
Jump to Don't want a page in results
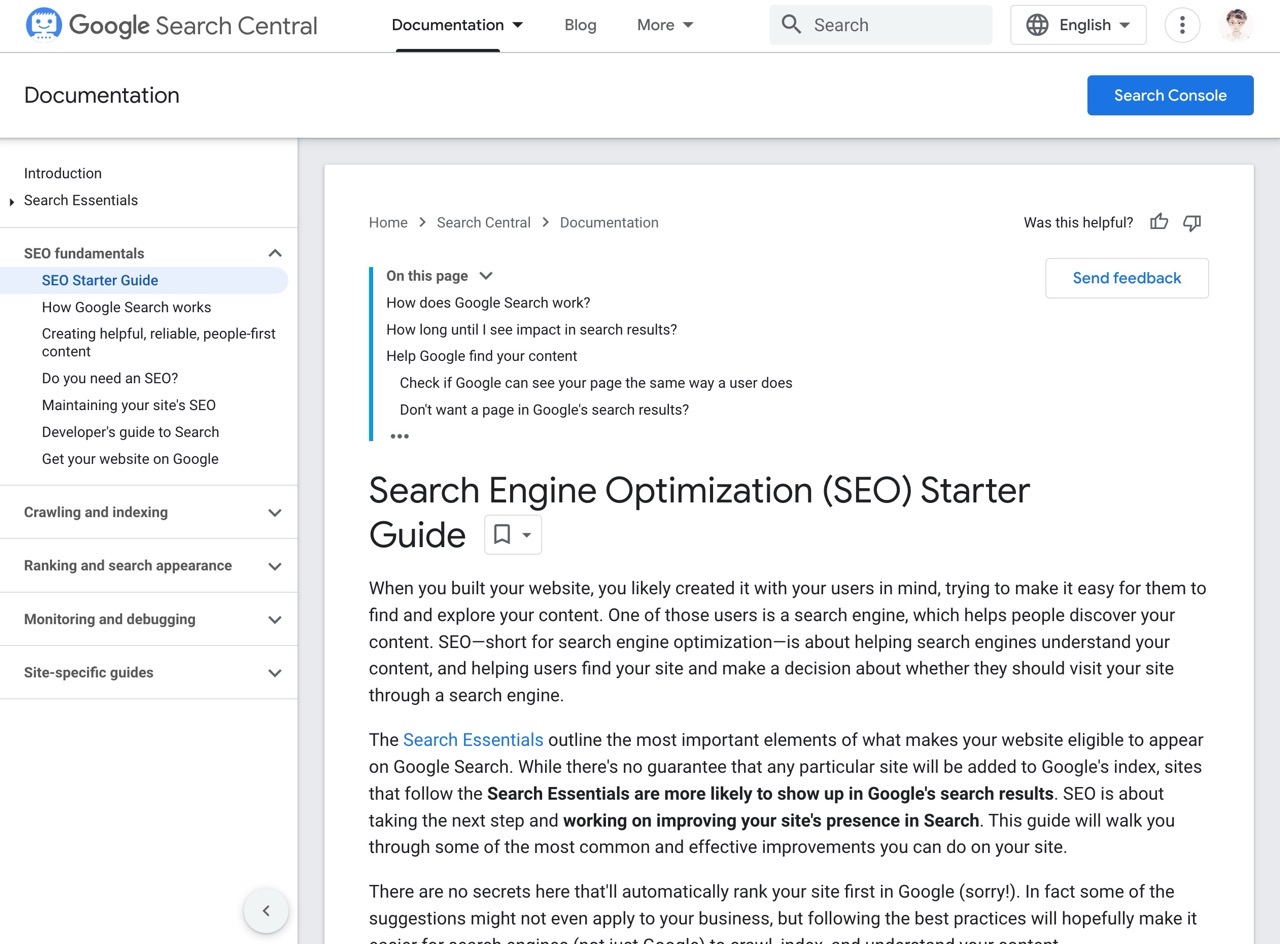coord(544,409)
